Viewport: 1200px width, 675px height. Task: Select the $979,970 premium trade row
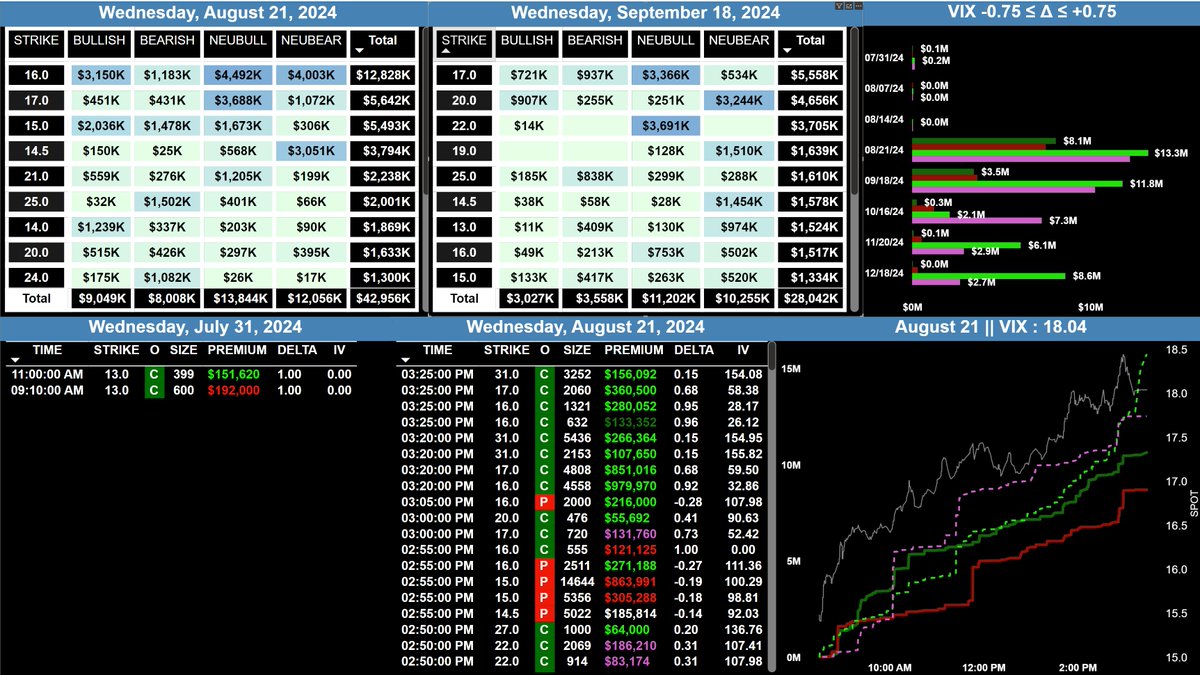(581, 486)
